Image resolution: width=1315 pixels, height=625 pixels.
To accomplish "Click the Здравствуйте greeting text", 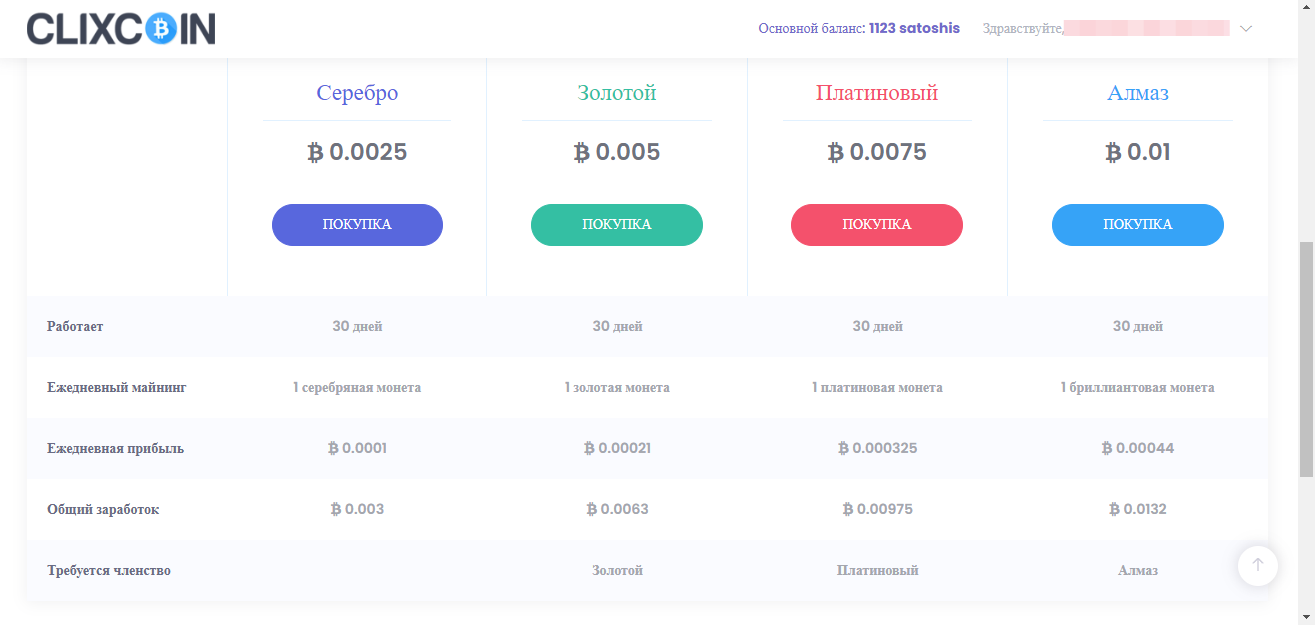I will (1023, 29).
